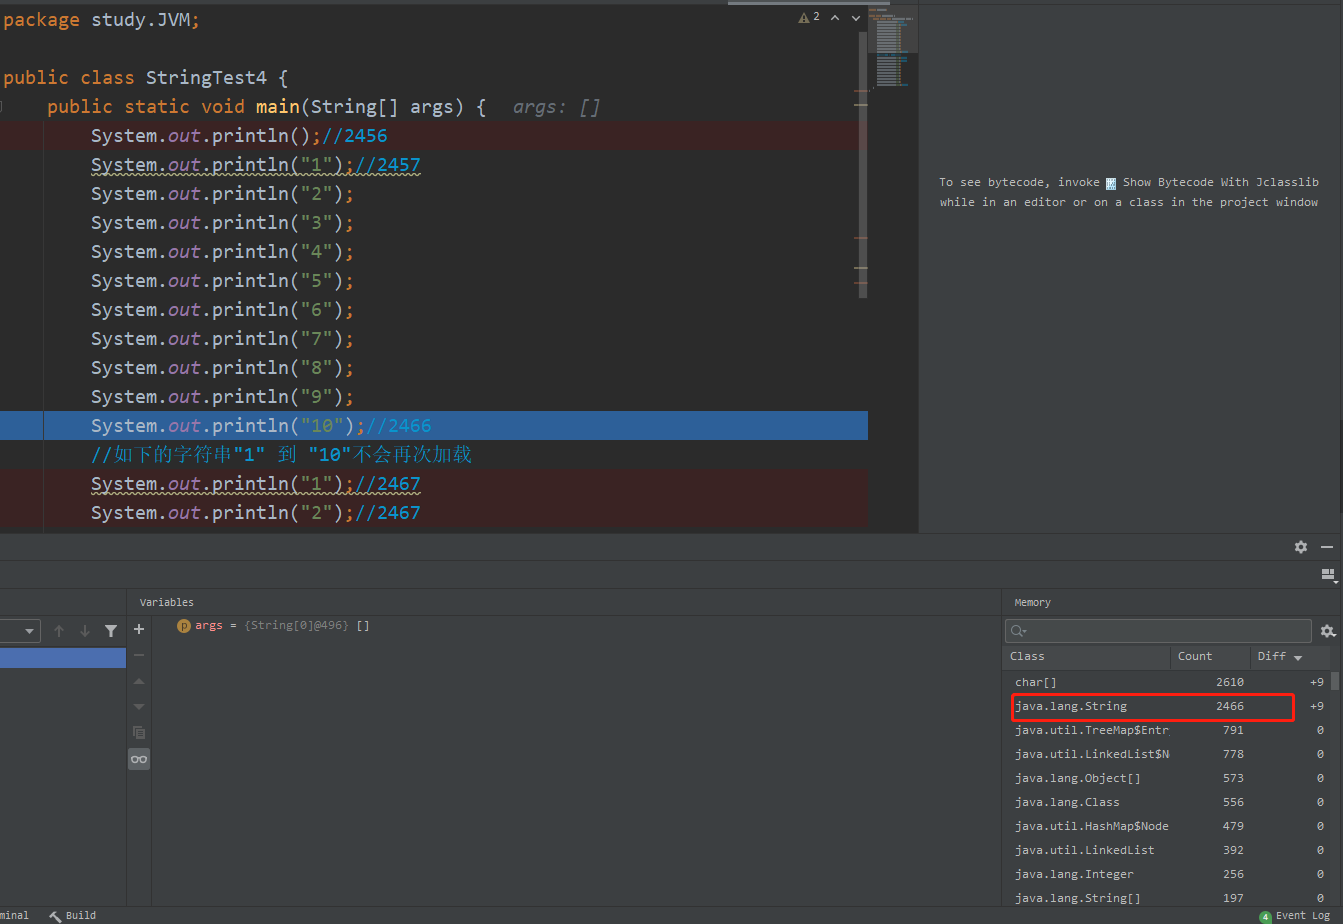
Task: Click the frames filter funnel icon
Action: [111, 631]
